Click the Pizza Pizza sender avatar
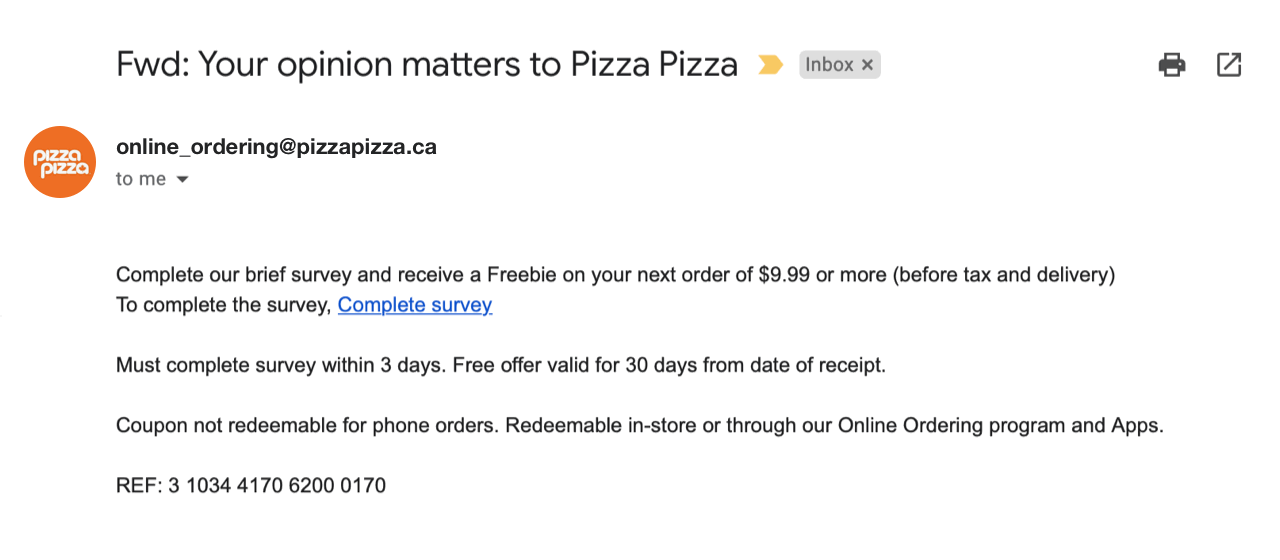The height and width of the screenshot is (560, 1280). point(60,162)
